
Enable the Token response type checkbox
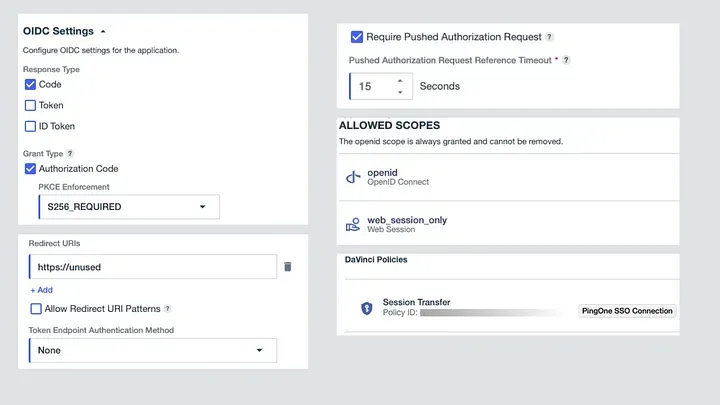pyautogui.click(x=30, y=105)
